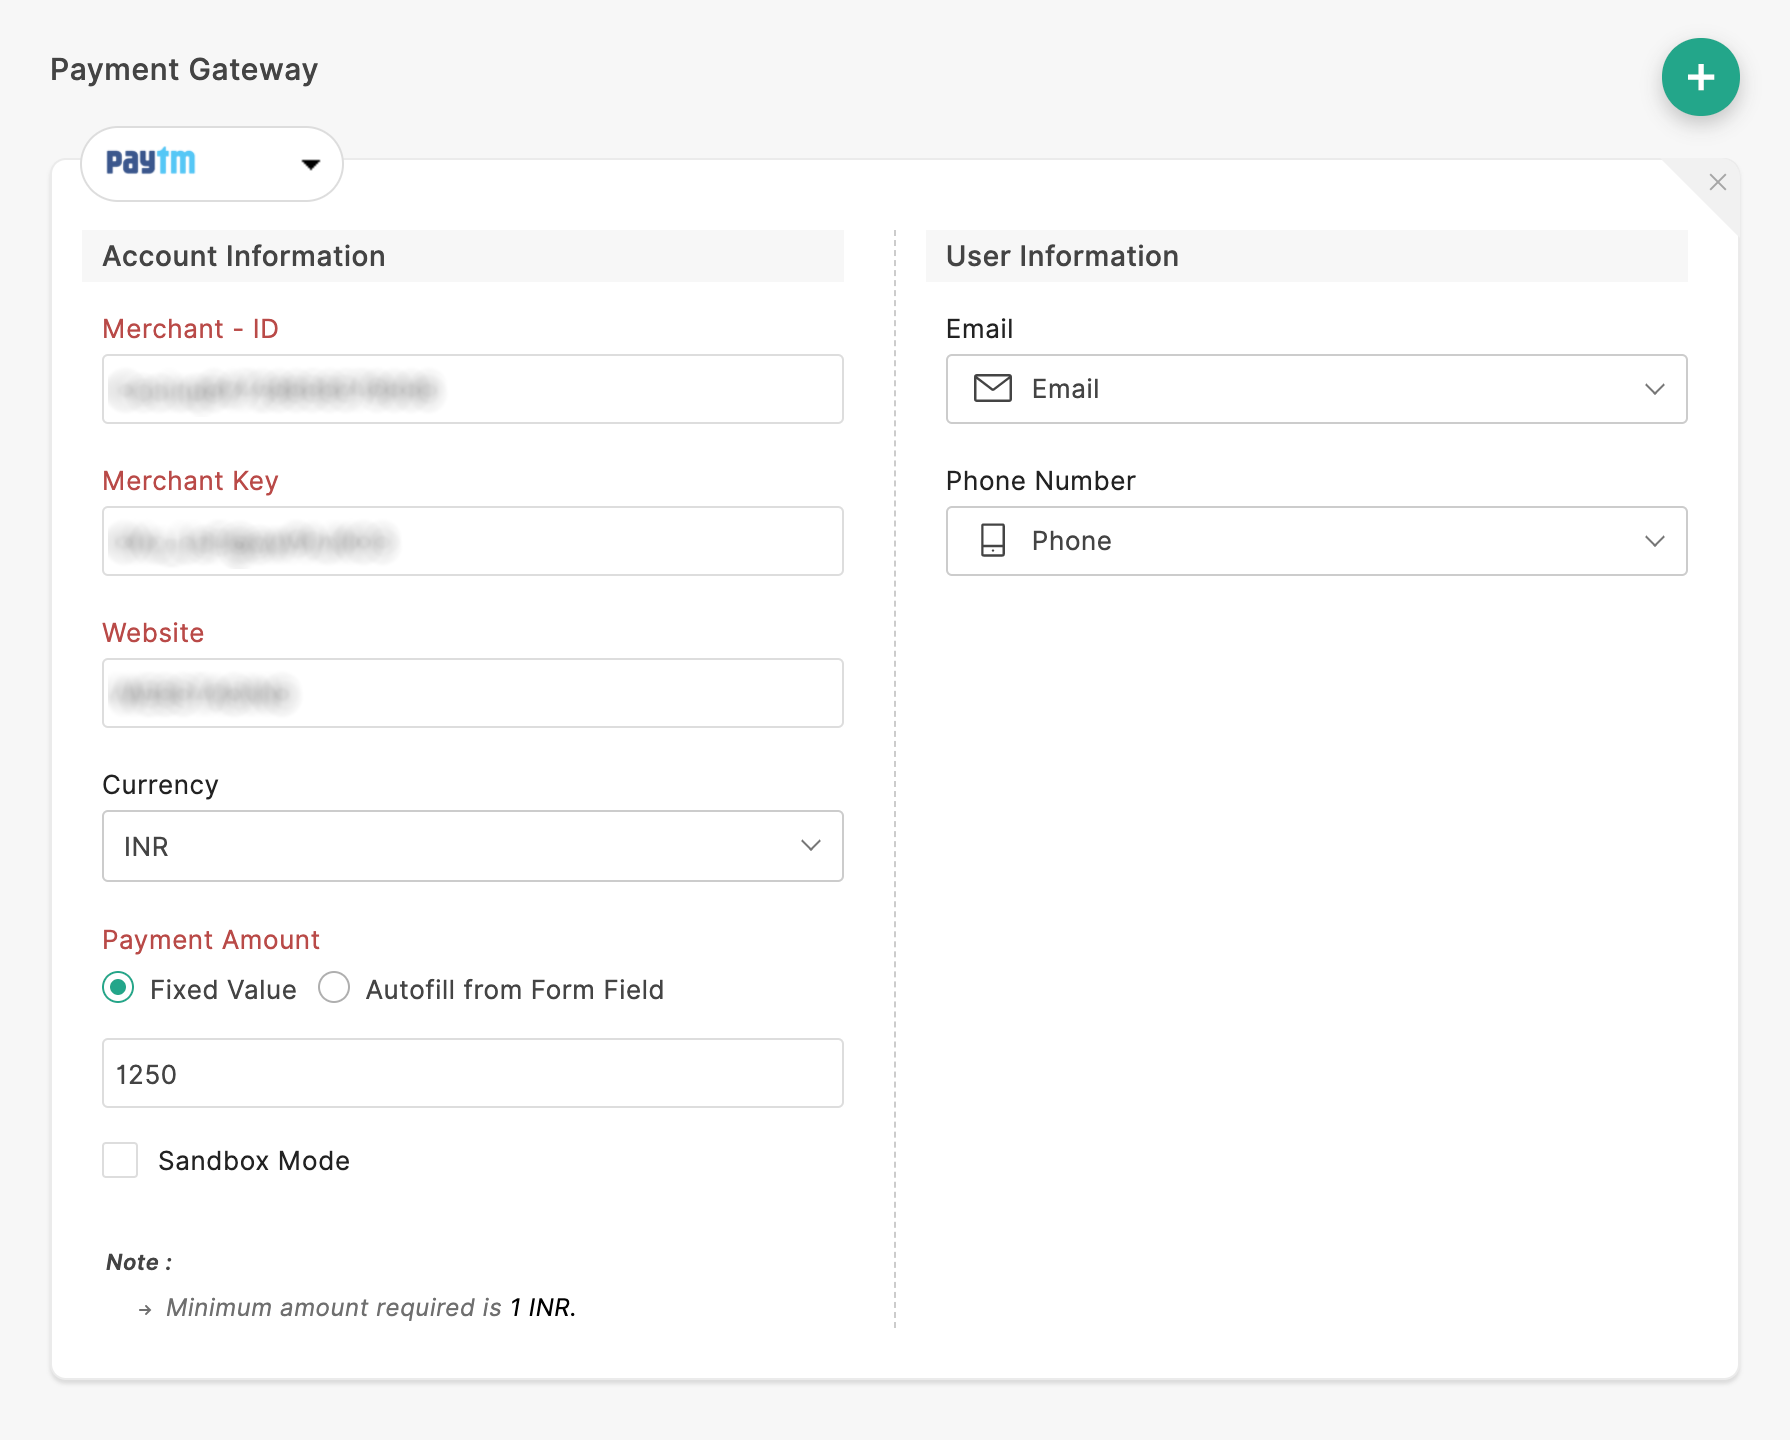Select the Fixed Value radio button

[118, 988]
